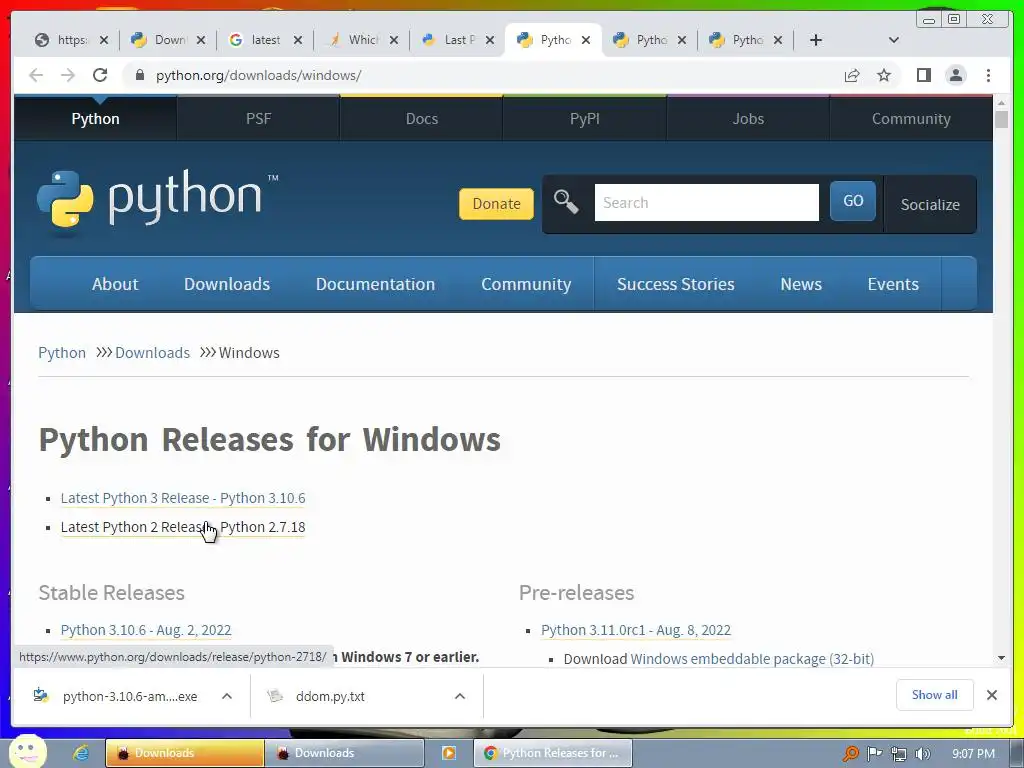Image resolution: width=1024 pixels, height=768 pixels.
Task: Open Python 3.10.6 - Aug. 2, 2022 link
Action: click(x=146, y=630)
